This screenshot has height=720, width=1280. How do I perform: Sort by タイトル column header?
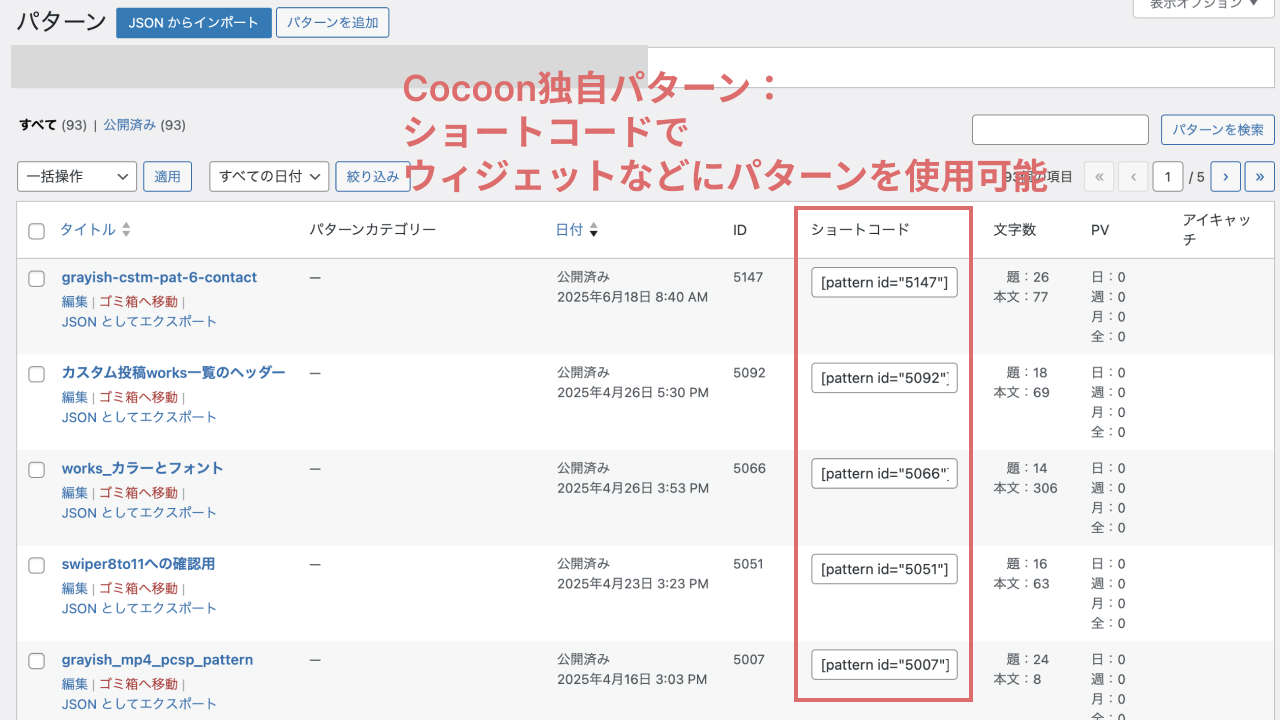click(x=88, y=230)
